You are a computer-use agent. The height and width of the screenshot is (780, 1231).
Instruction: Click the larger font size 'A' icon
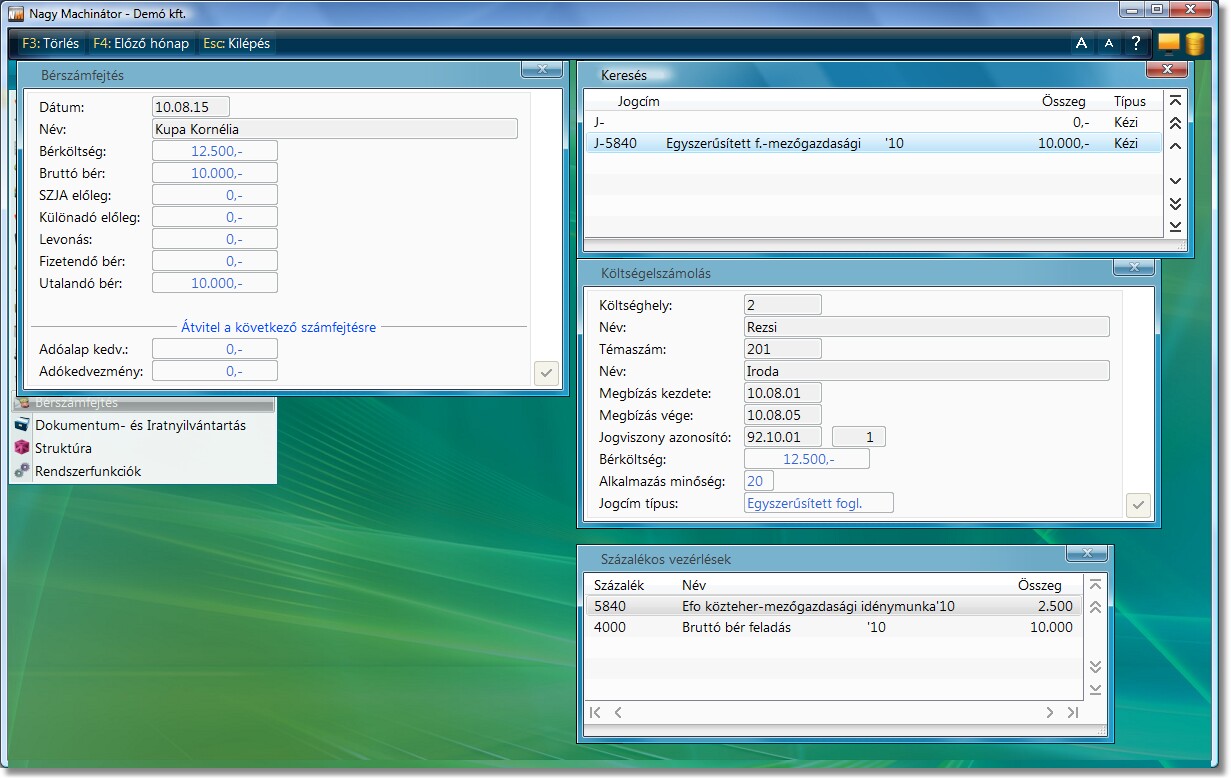(x=1081, y=44)
